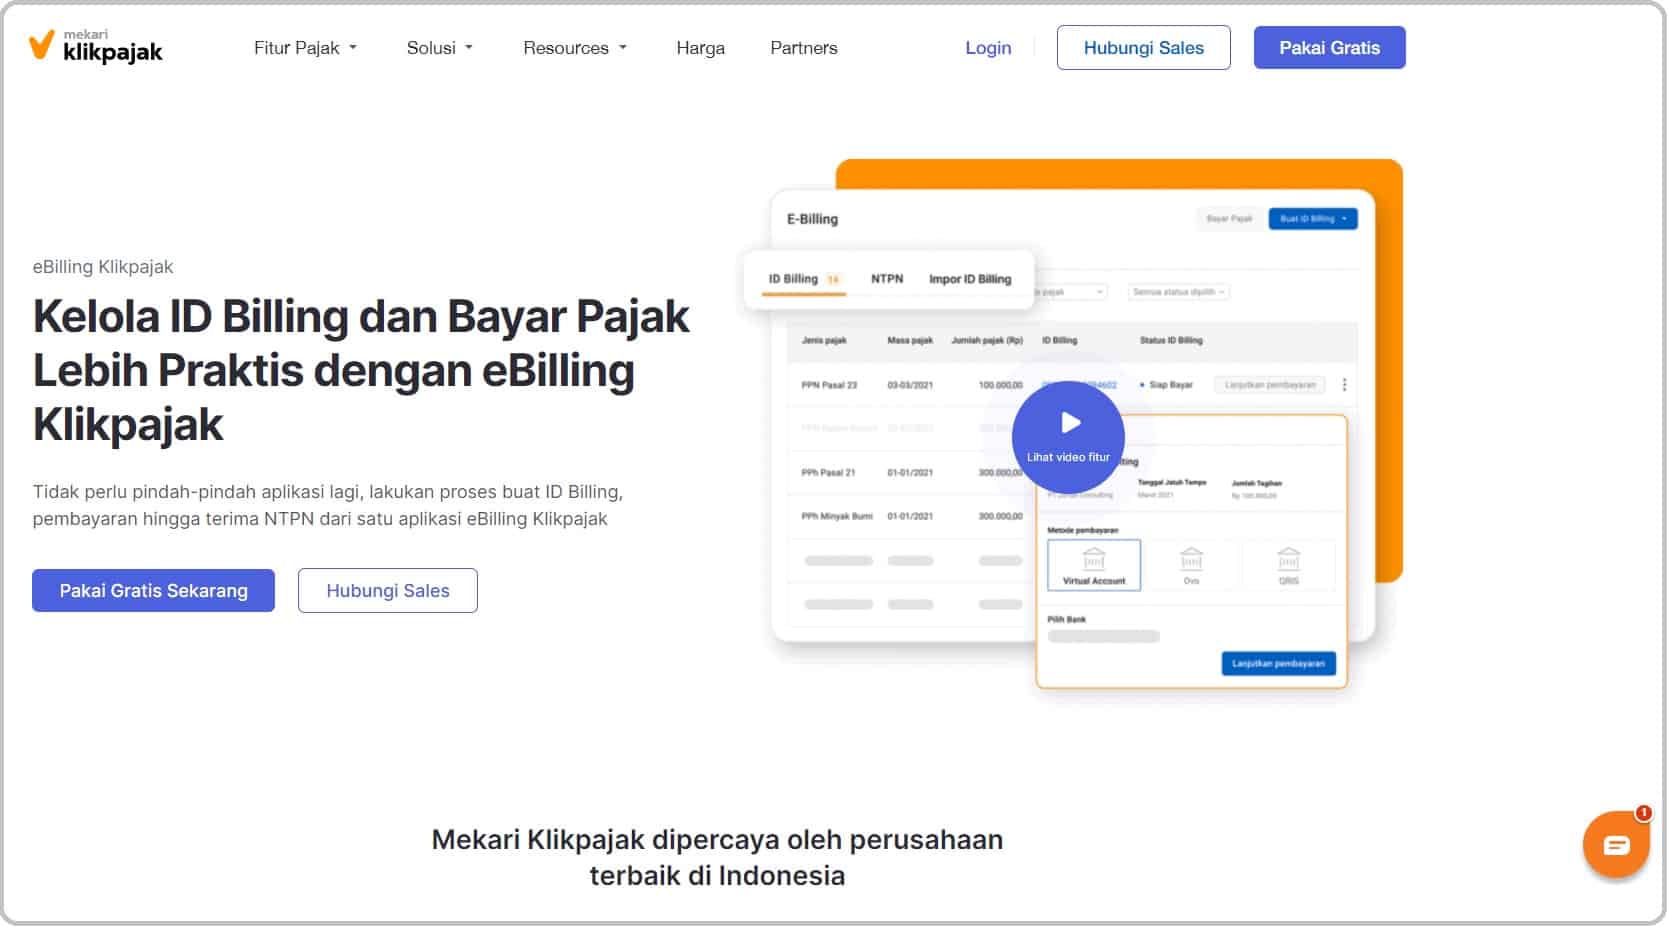
Task: Click the PPN Pasal 23 row text
Action: tap(829, 385)
